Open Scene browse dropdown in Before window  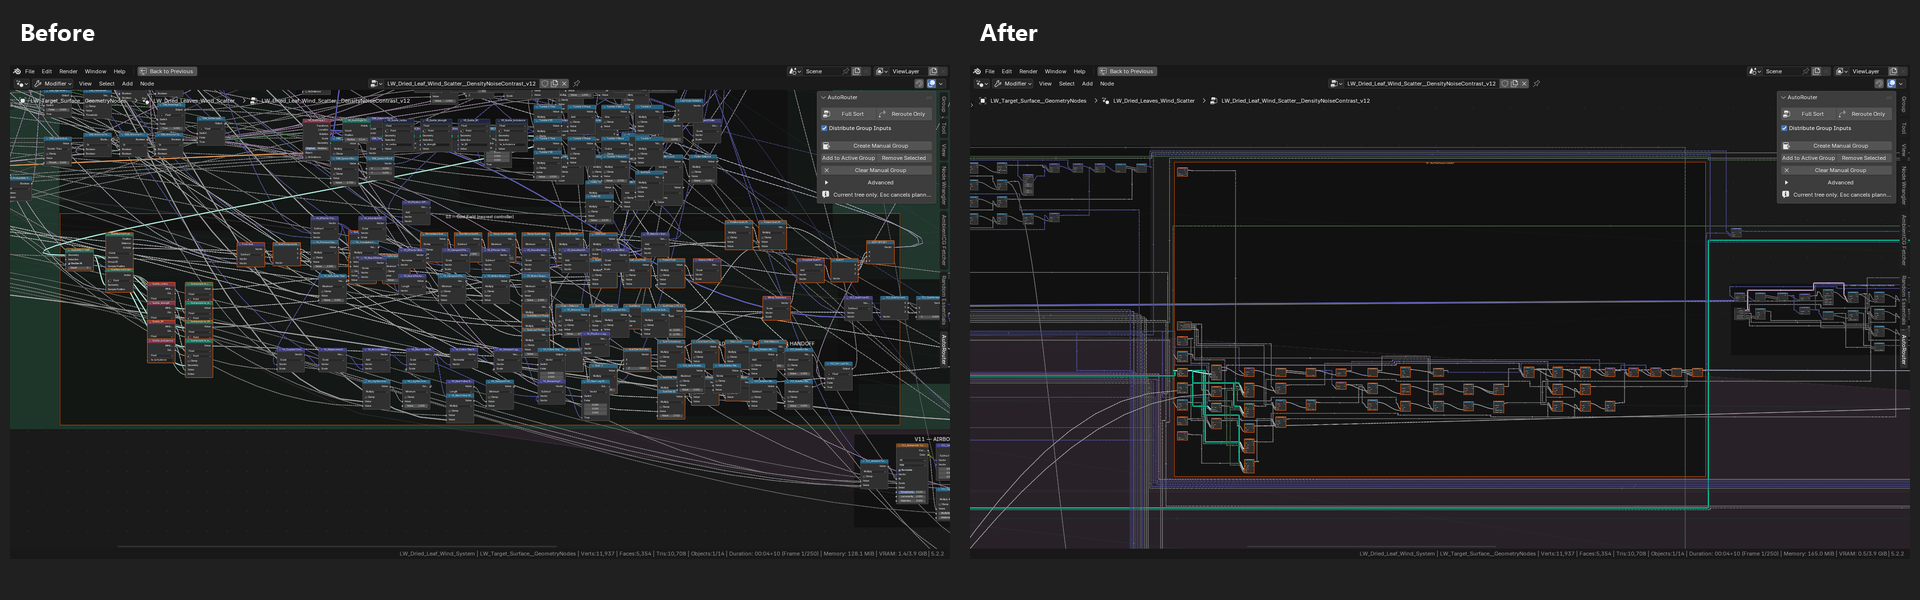coord(795,71)
